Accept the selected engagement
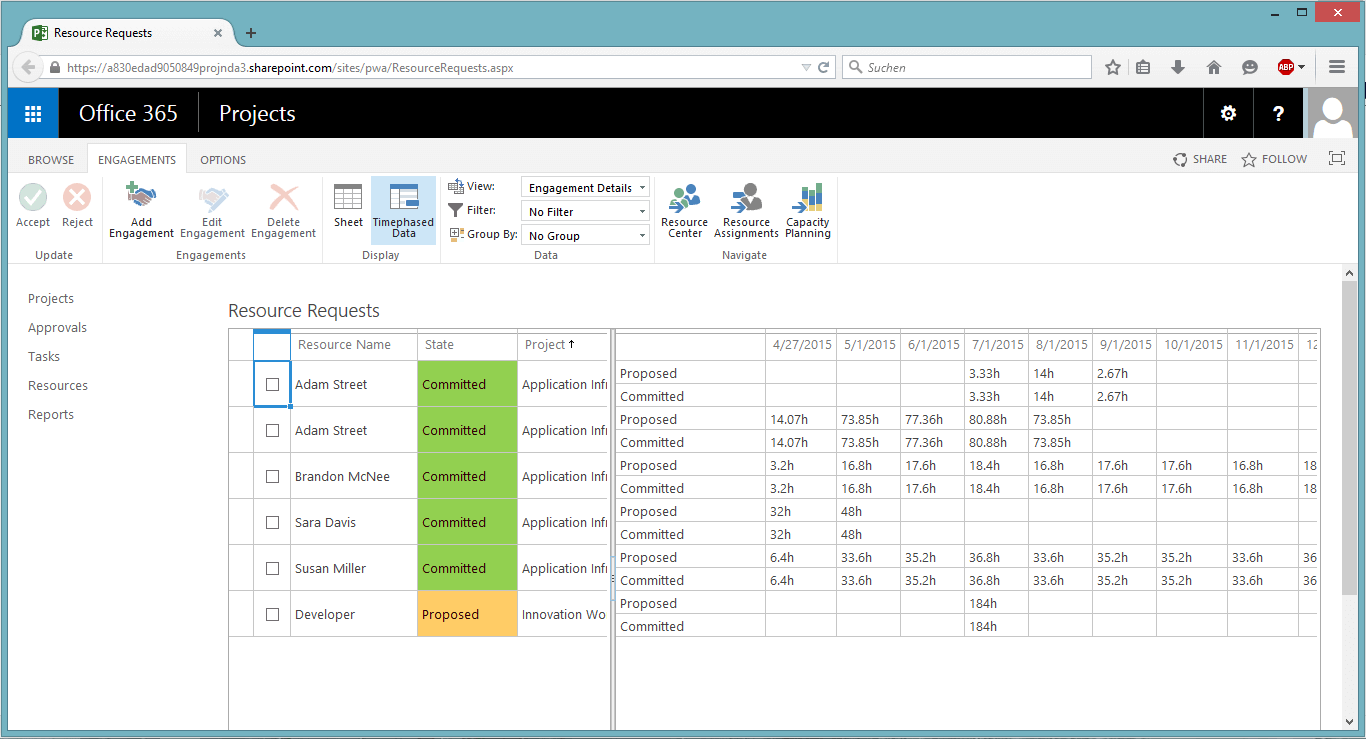 pyautogui.click(x=32, y=207)
